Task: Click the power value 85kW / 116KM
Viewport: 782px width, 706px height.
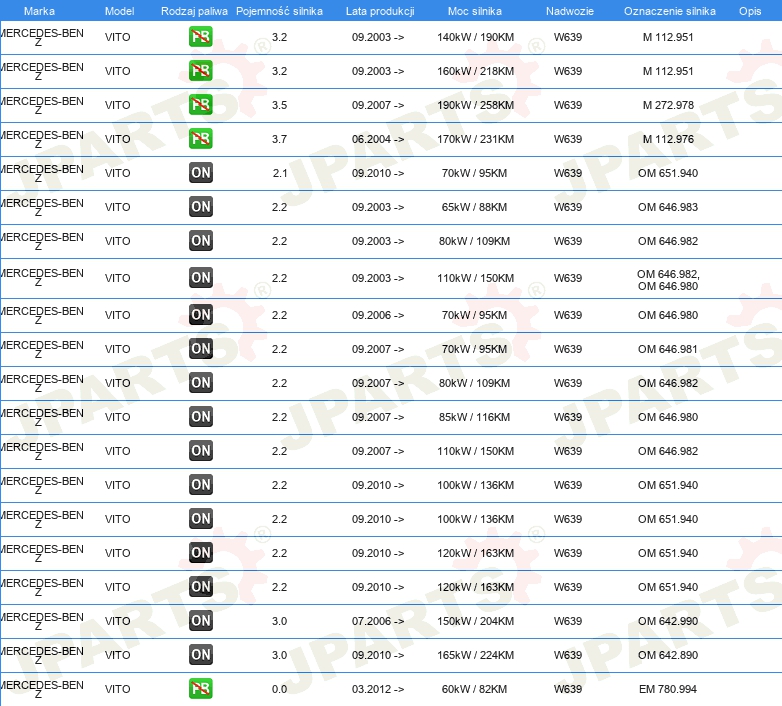Action: (474, 417)
